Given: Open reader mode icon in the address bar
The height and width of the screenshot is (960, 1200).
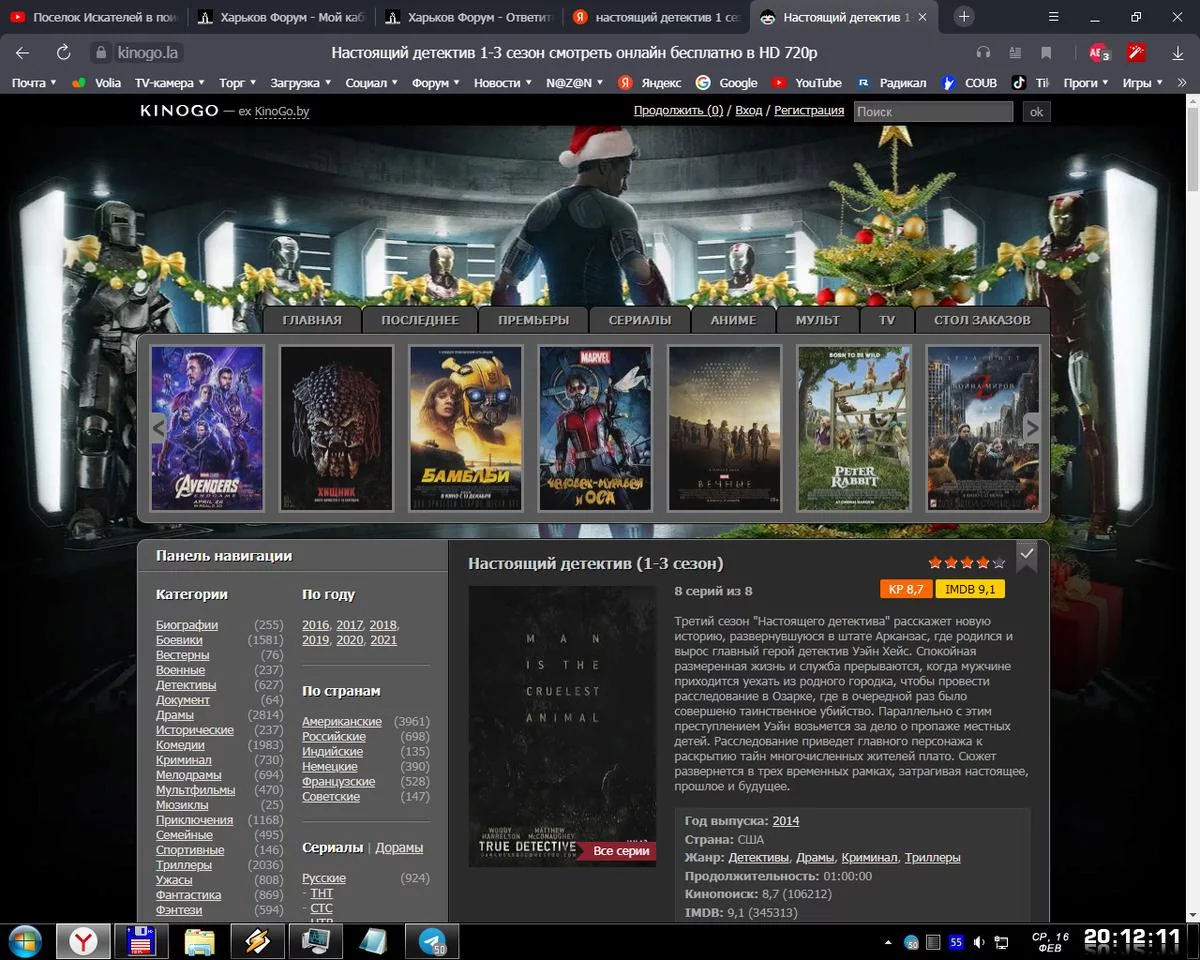Looking at the screenshot, I should coord(1015,53).
